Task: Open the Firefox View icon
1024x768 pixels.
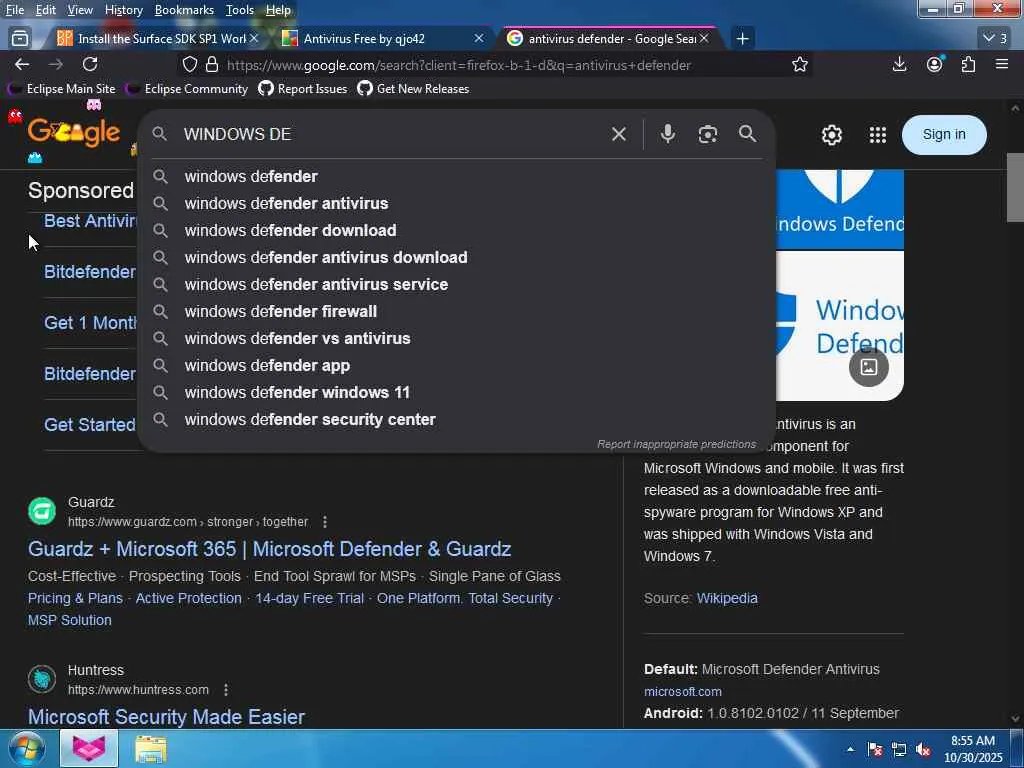Action: (20, 39)
